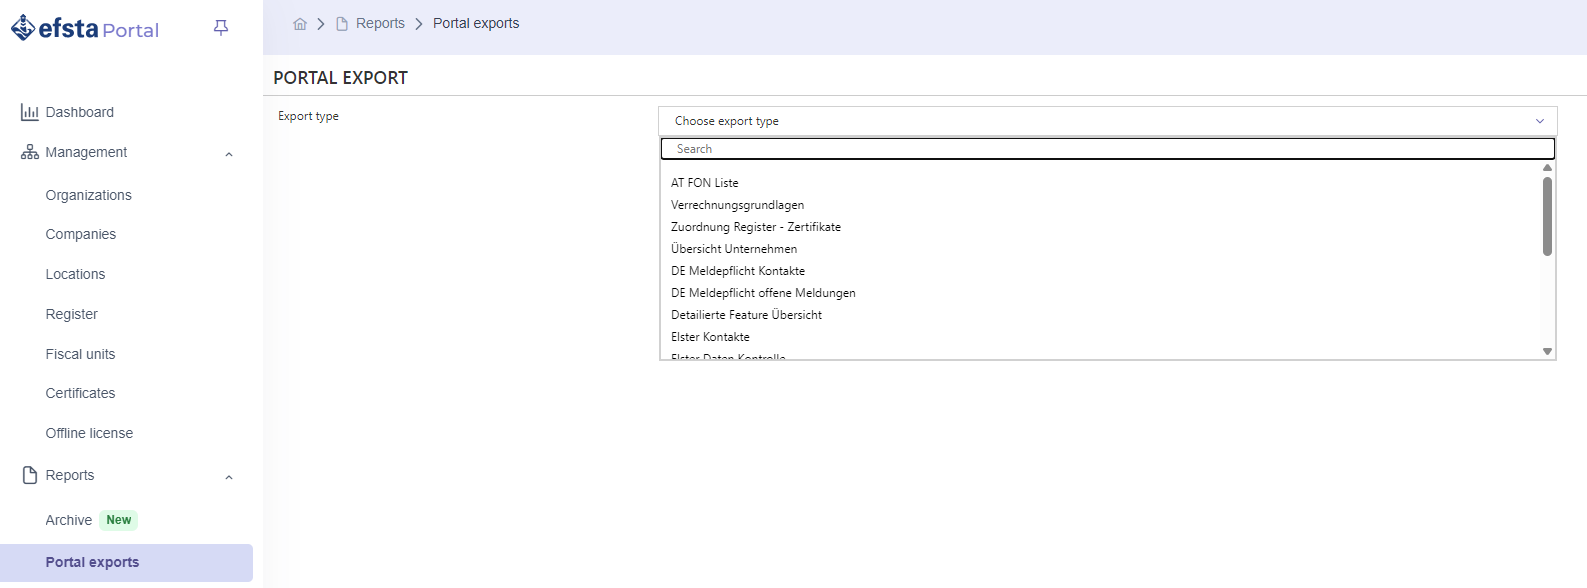Focus the export type Search field
This screenshot has width=1587, height=588.
coord(1108,149)
